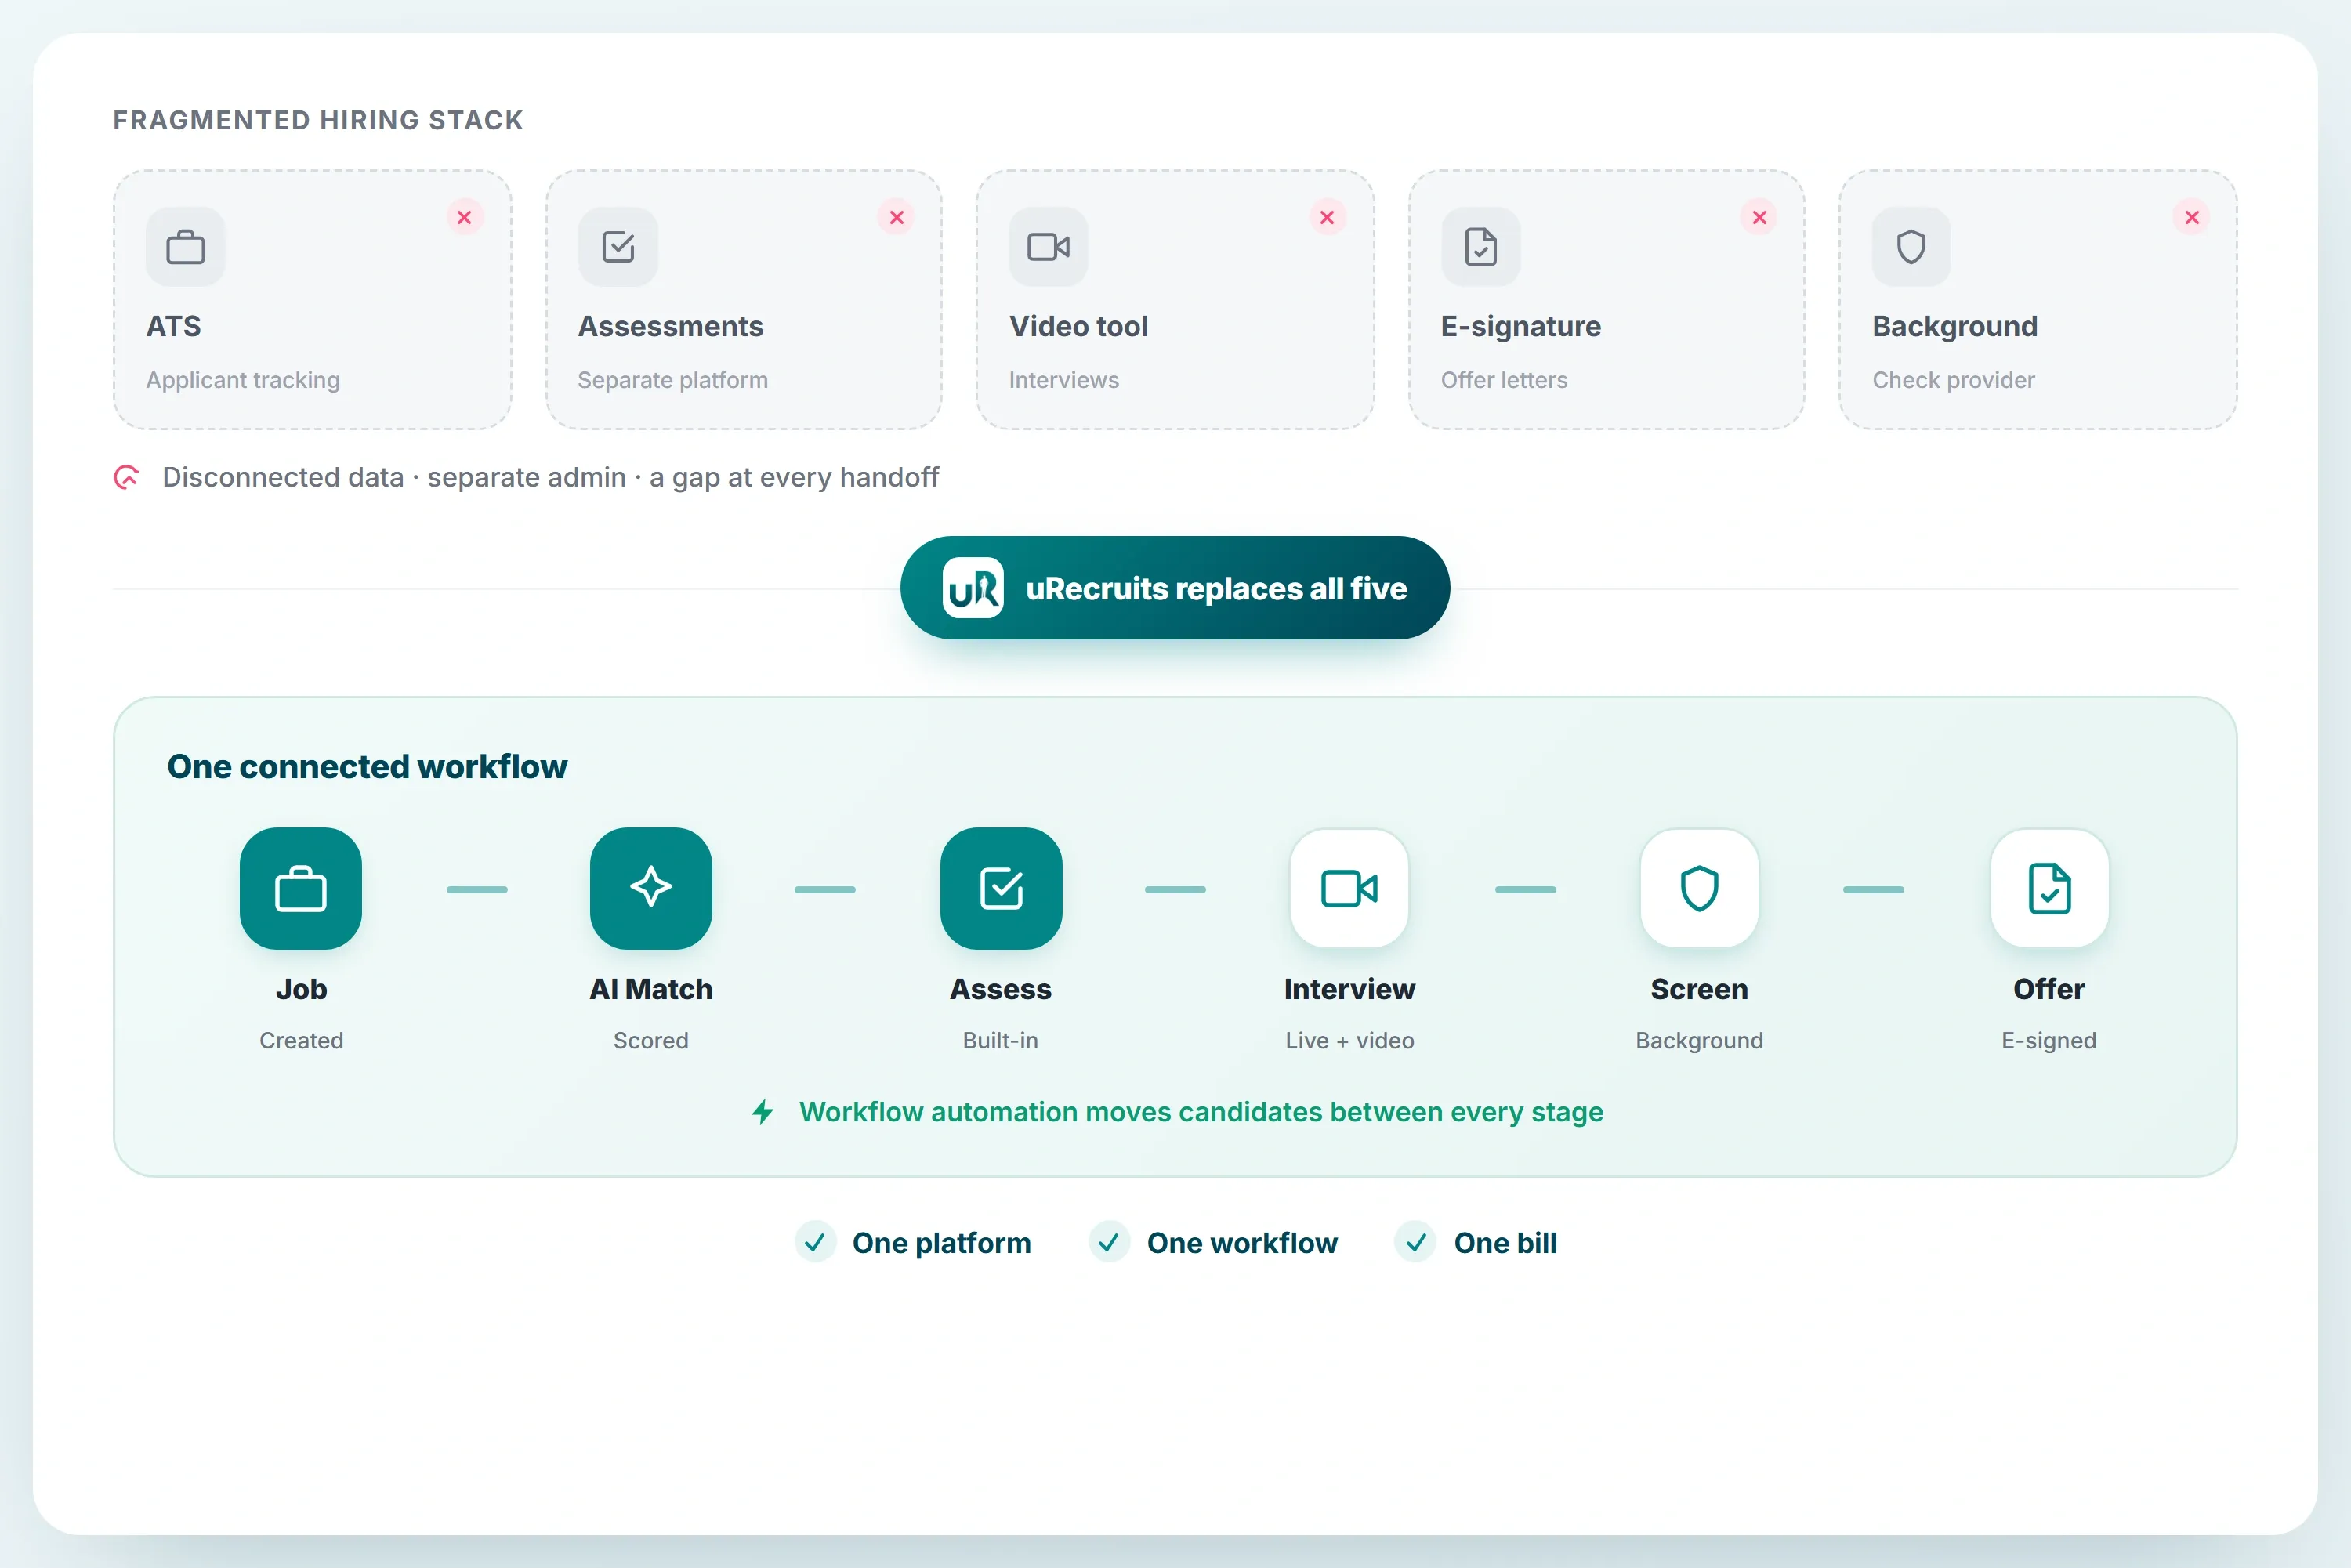The width and height of the screenshot is (2351, 1568).
Task: Click the checkmark beside One bill
Action: click(1416, 1242)
